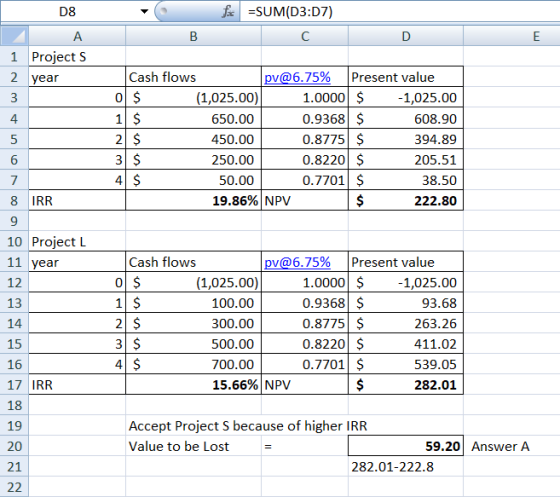Select the Project S title cell
This screenshot has width=560, height=497.
click(77, 56)
